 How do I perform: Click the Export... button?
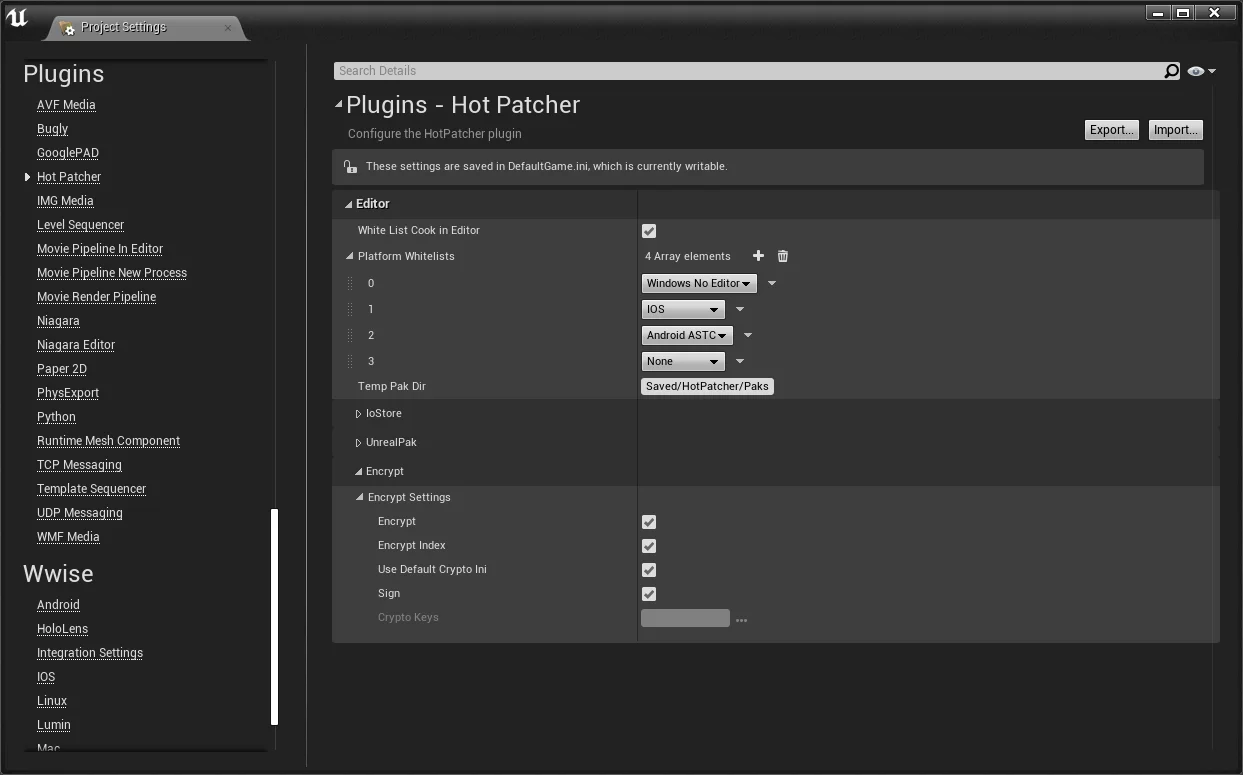coord(1111,130)
